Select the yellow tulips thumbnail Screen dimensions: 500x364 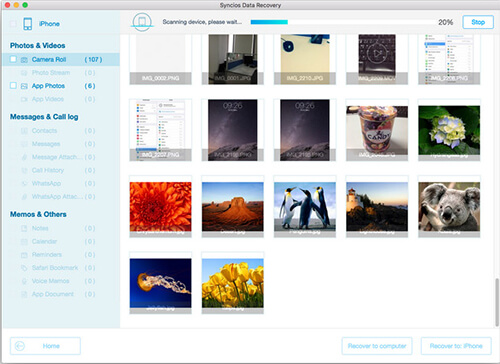coord(233,283)
